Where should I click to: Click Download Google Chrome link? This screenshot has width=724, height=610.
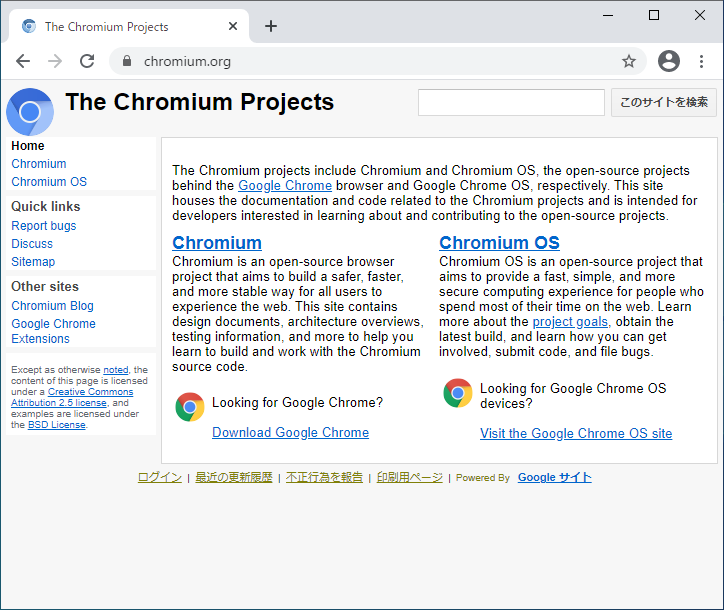[x=290, y=433]
